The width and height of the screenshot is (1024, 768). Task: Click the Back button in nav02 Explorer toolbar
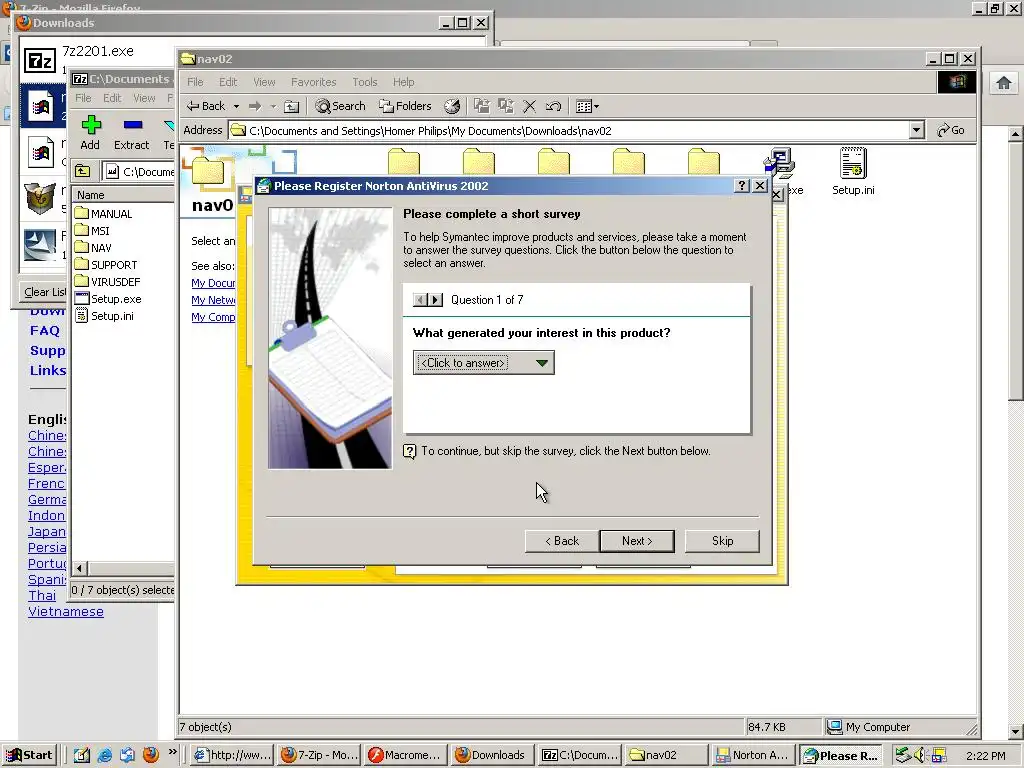[x=206, y=106]
